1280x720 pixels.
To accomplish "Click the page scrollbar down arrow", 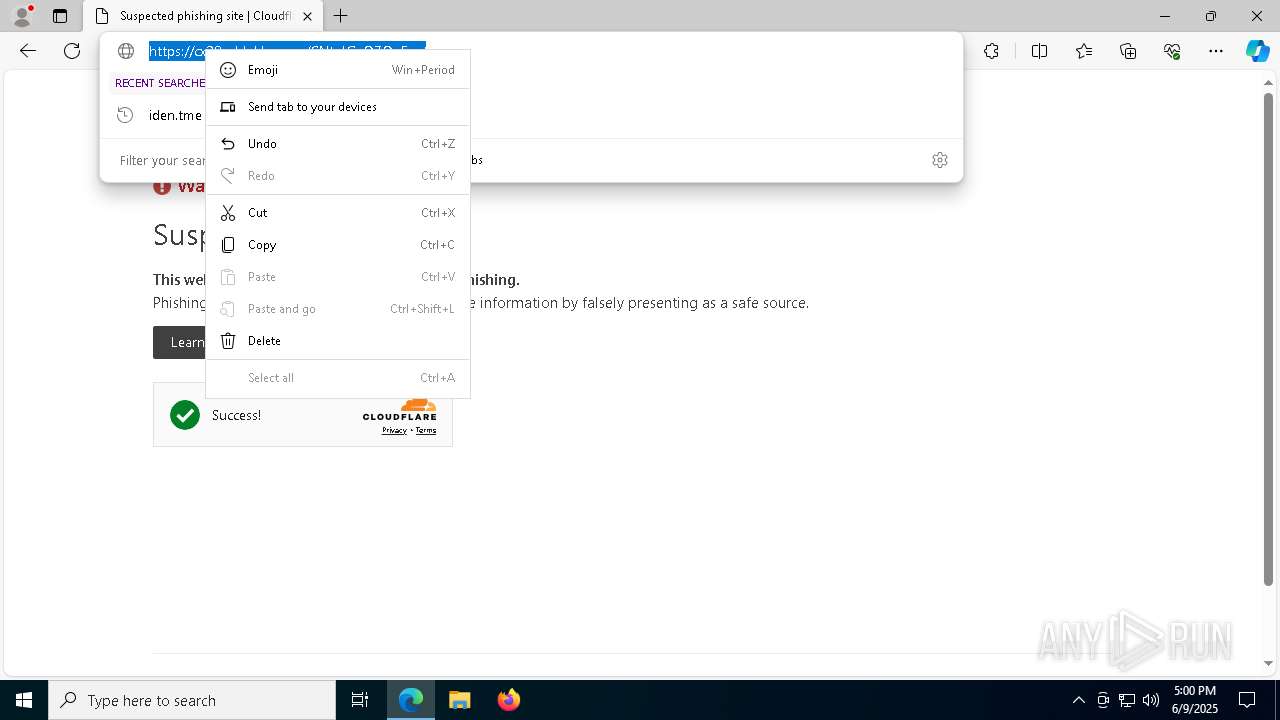I will pyautogui.click(x=1268, y=663).
